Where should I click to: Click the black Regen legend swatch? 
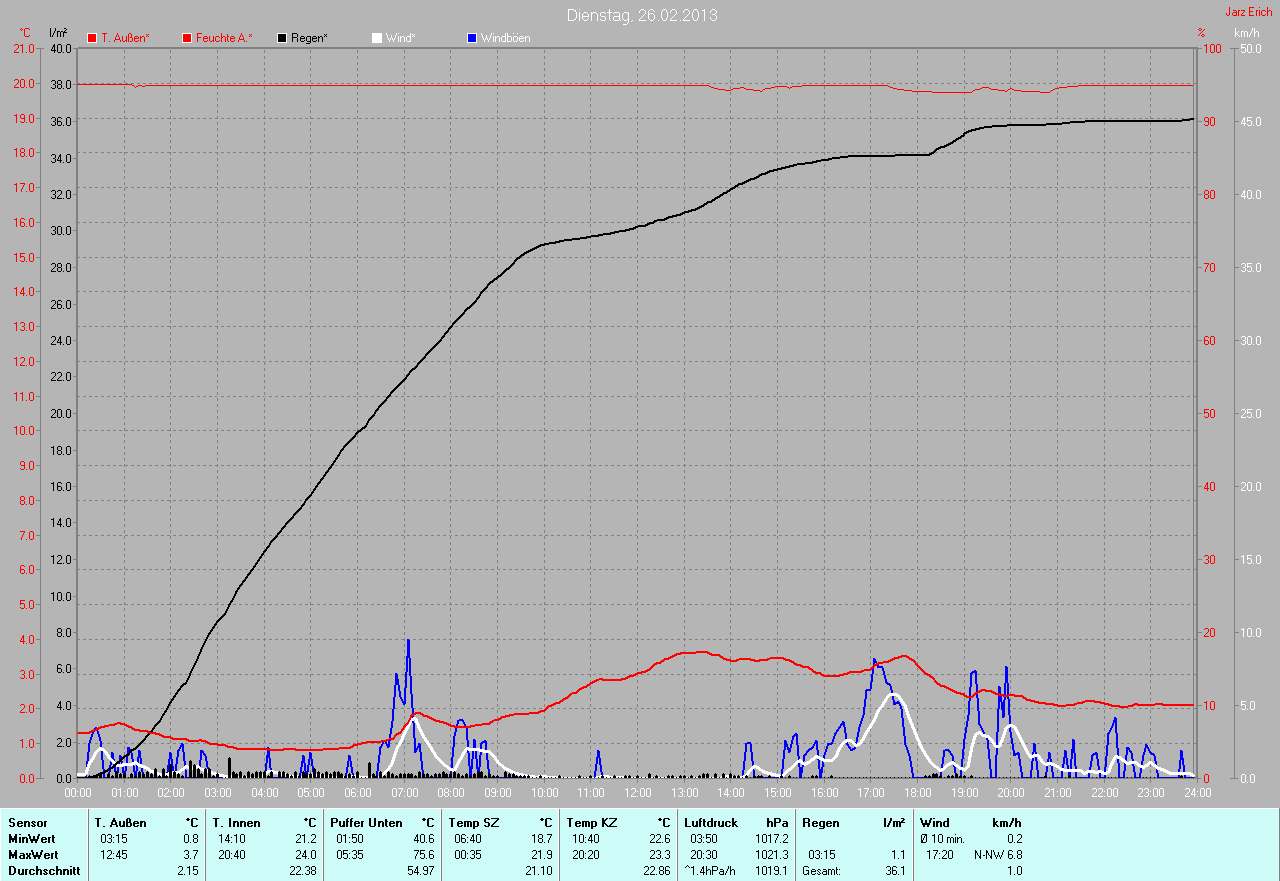(283, 38)
